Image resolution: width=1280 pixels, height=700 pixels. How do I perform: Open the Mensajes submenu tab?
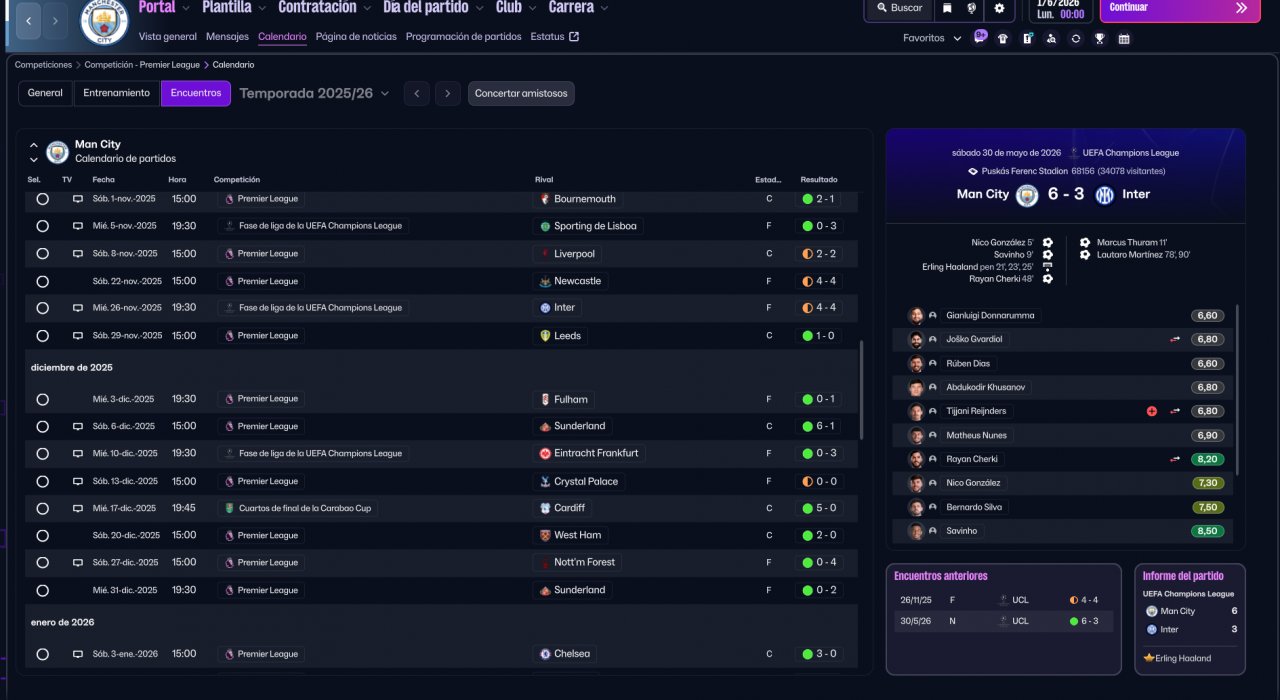(227, 37)
